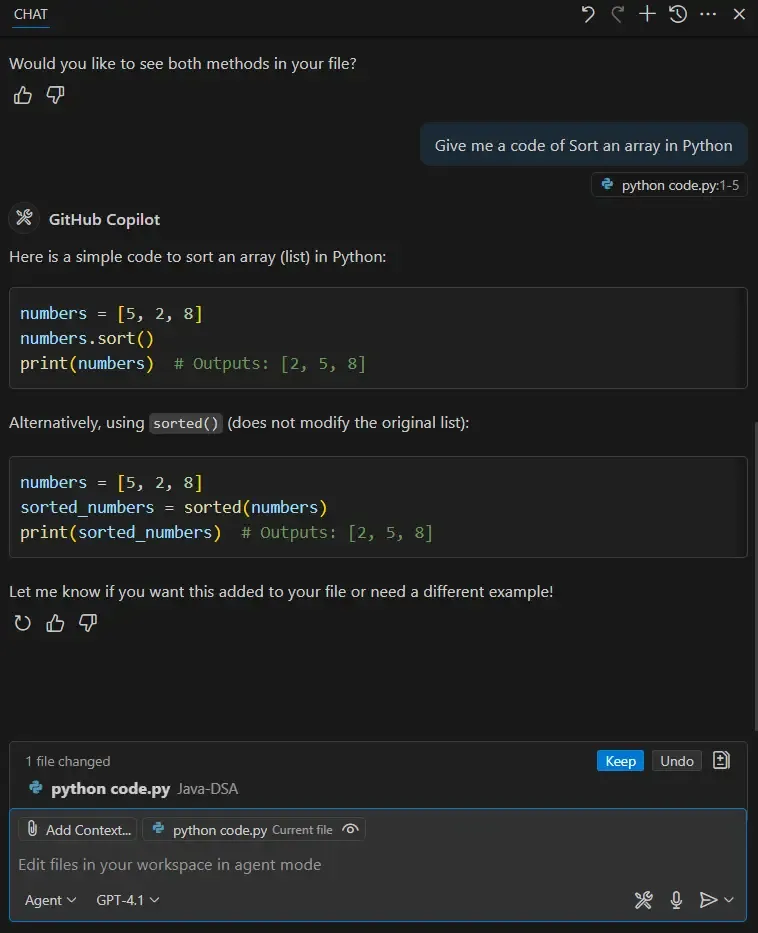This screenshot has width=758, height=933.
Task: Click the paperclip attach icon
Action: click(x=33, y=829)
